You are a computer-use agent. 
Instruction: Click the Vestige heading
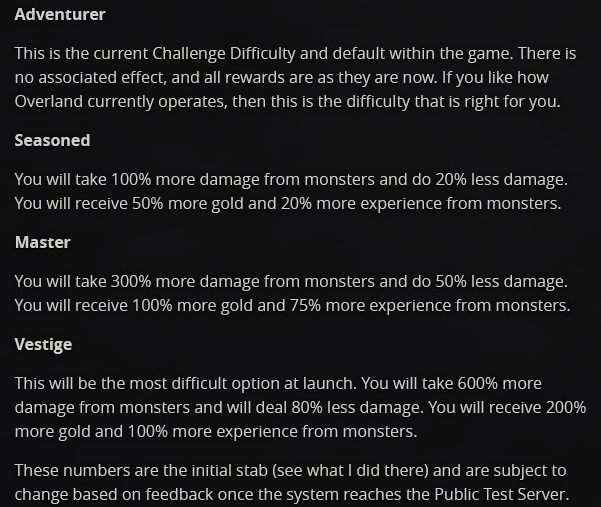coord(43,344)
